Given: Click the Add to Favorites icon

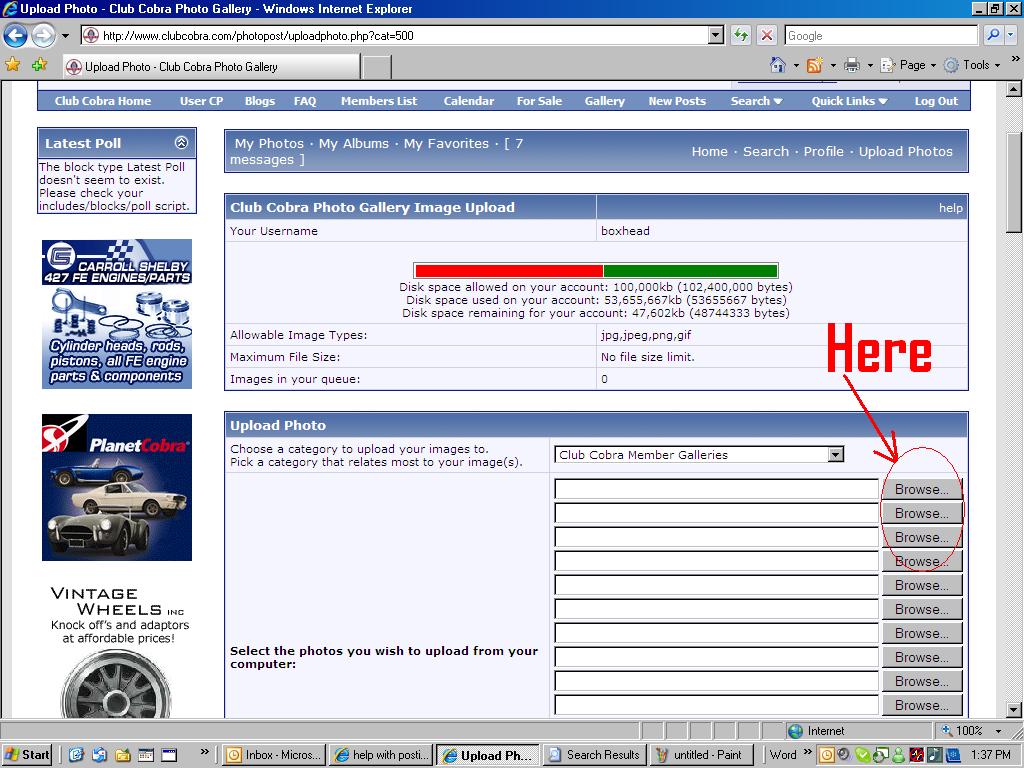Looking at the screenshot, I should pyautogui.click(x=39, y=65).
